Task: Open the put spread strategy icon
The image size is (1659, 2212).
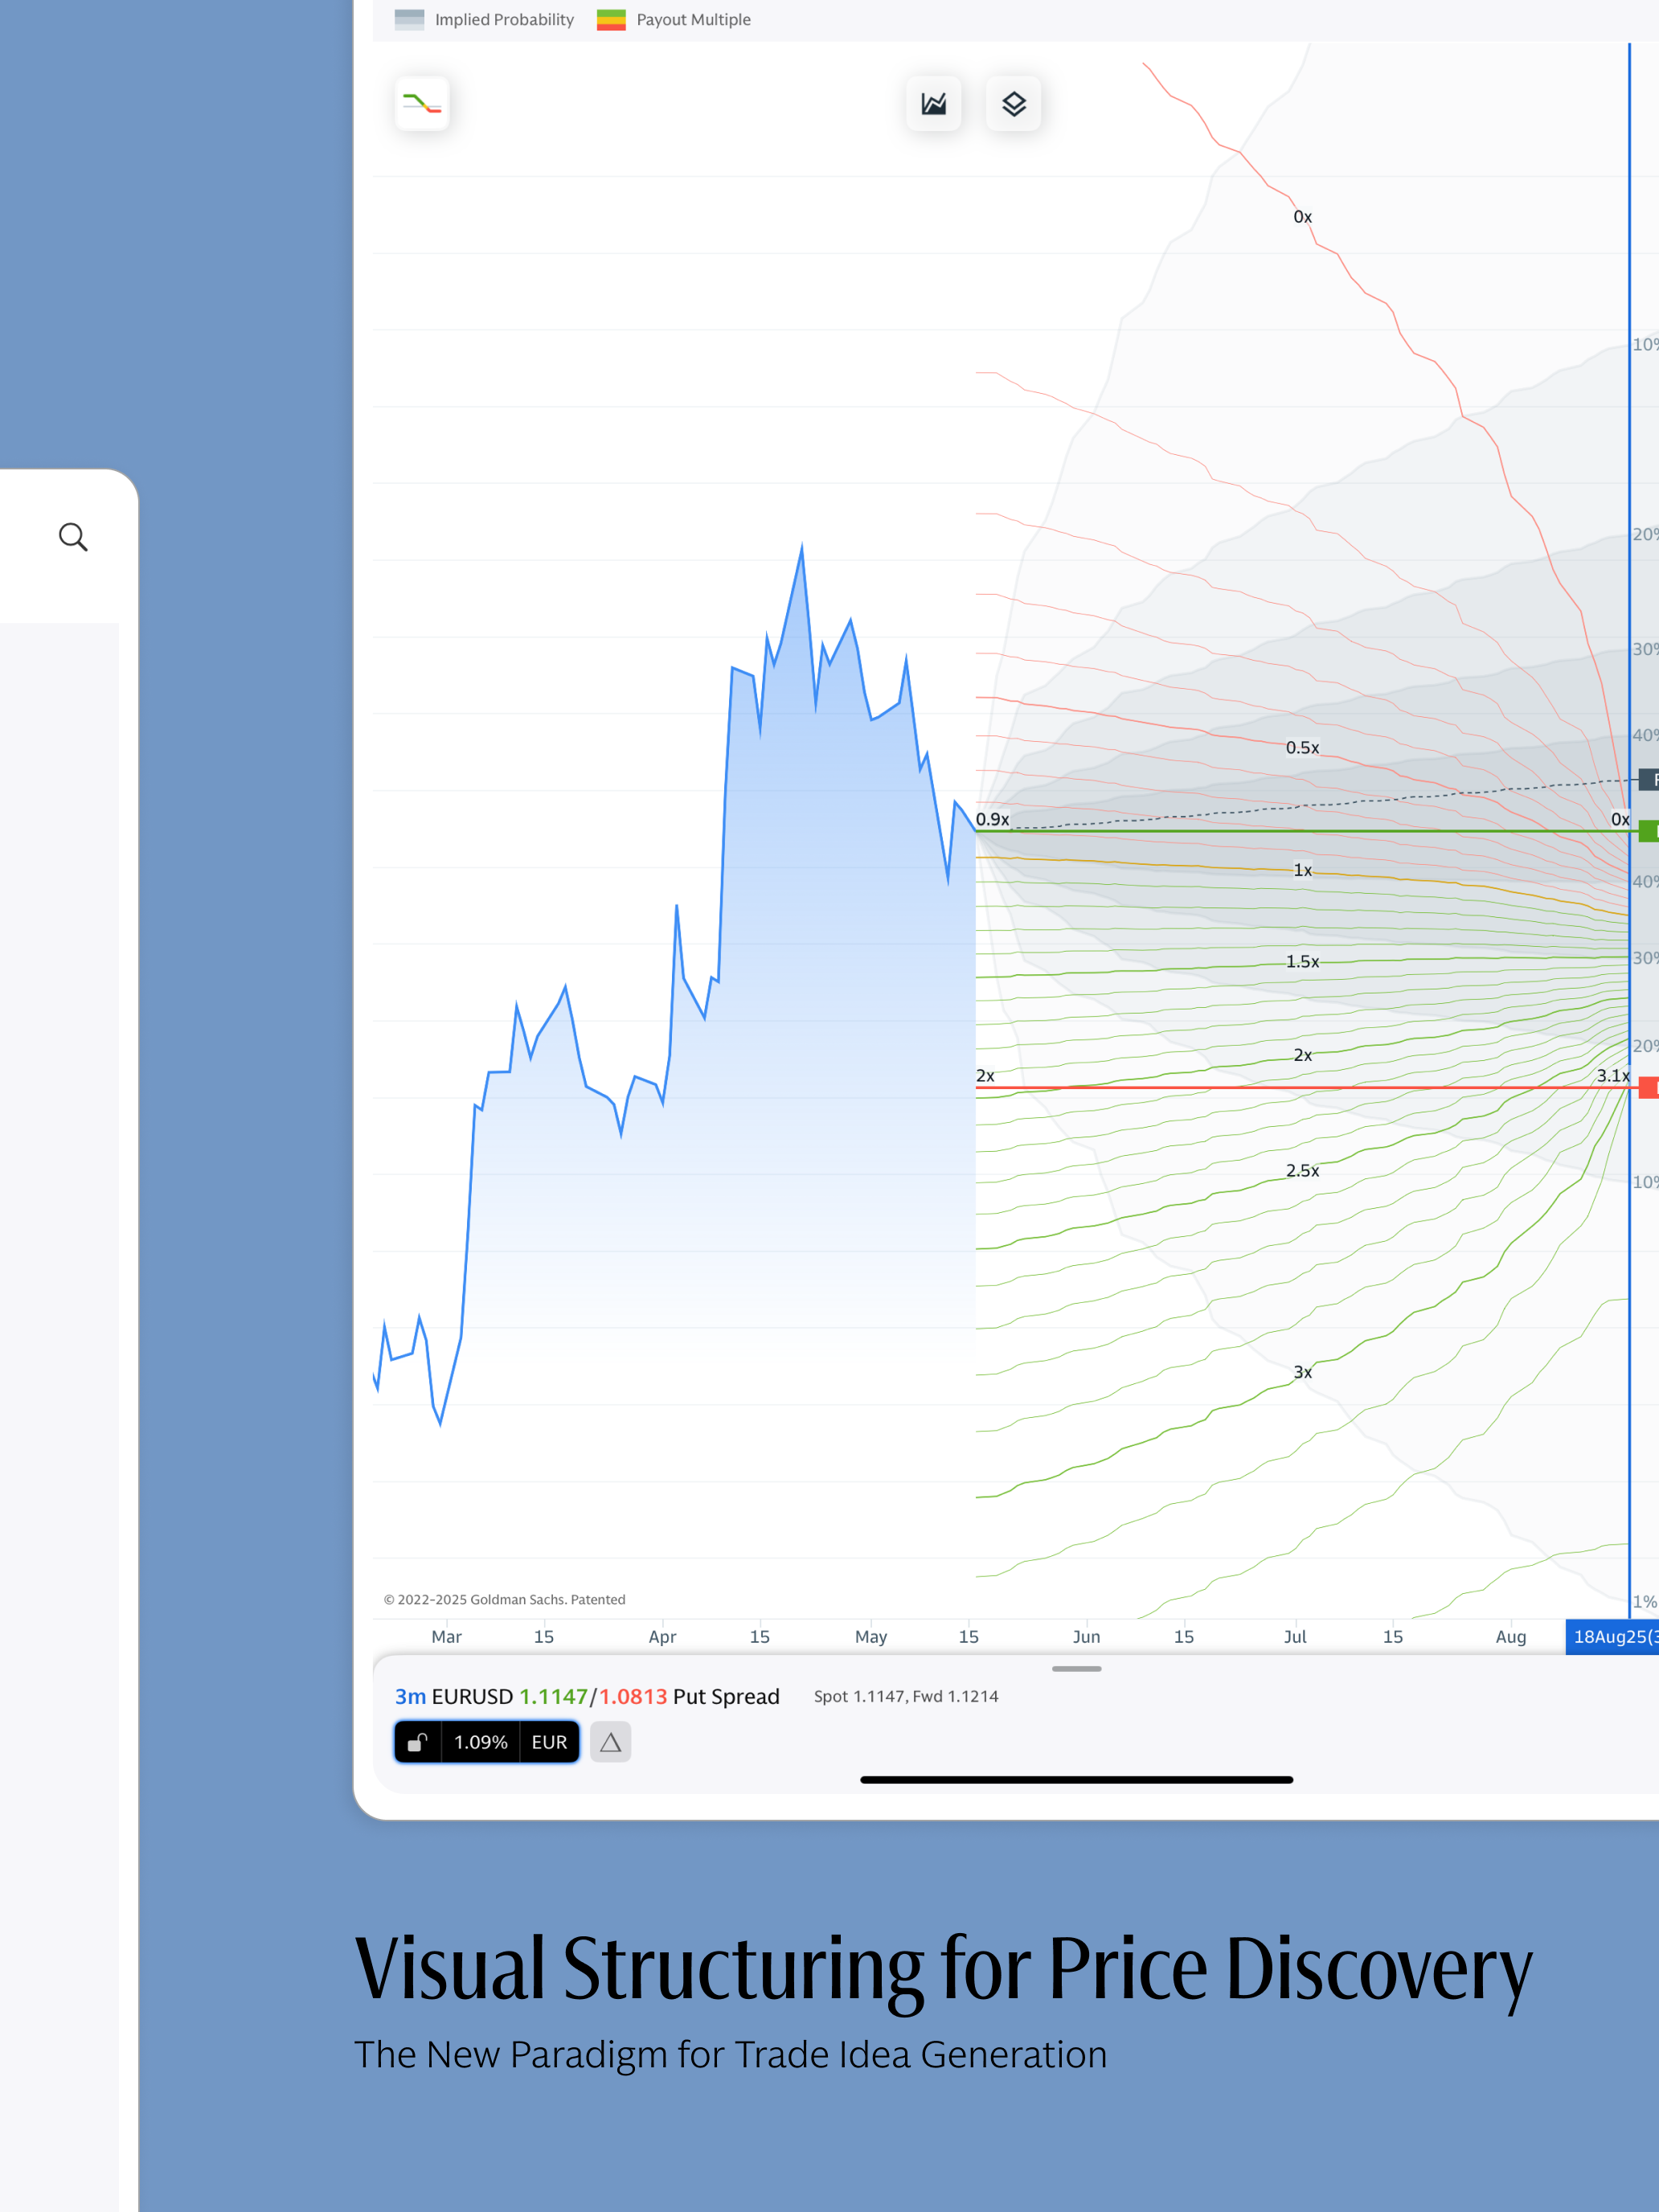Action: pos(422,104)
